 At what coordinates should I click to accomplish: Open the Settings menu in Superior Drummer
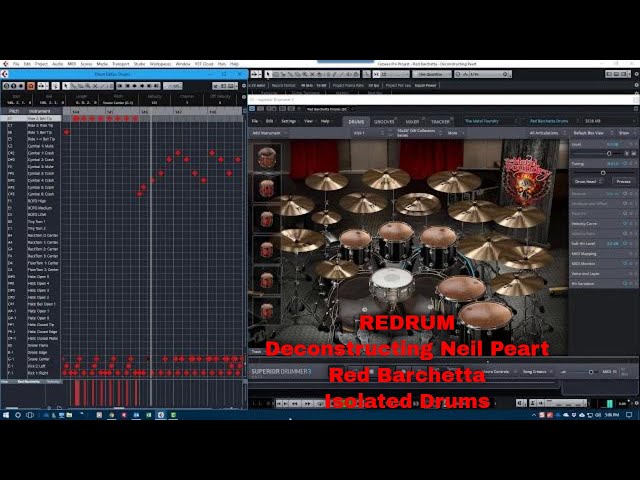coord(288,121)
